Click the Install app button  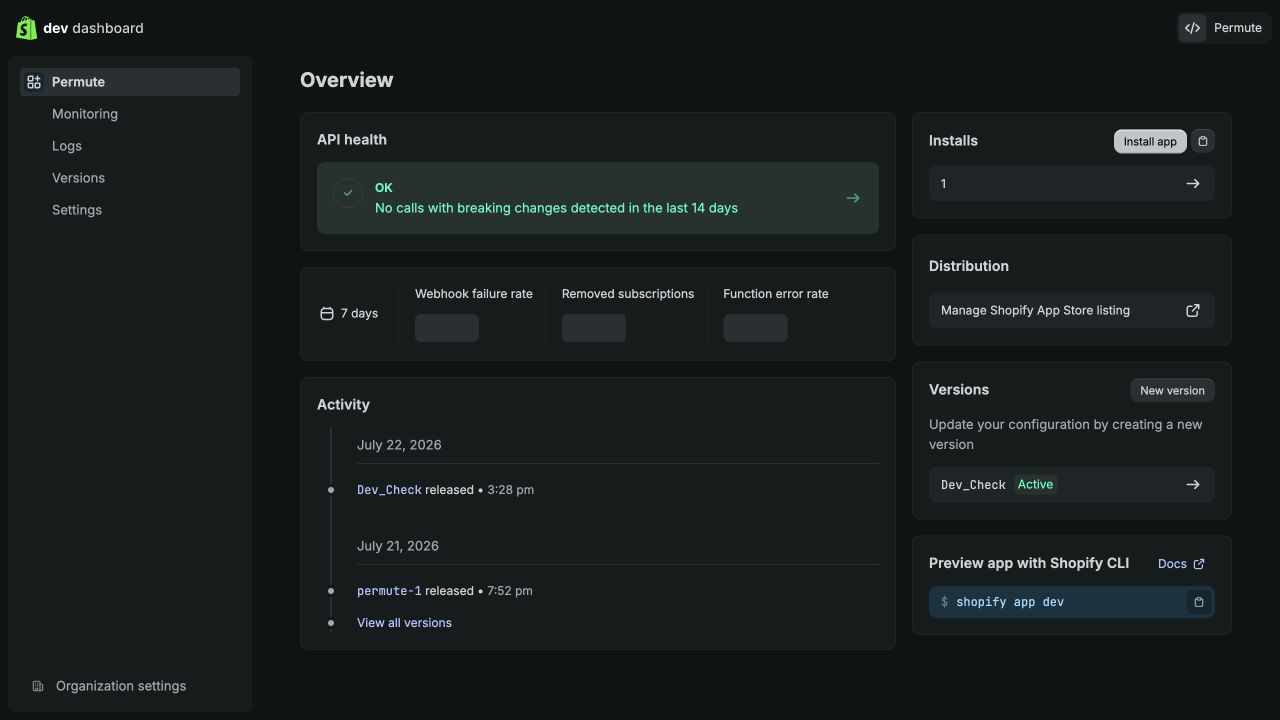coord(1150,141)
